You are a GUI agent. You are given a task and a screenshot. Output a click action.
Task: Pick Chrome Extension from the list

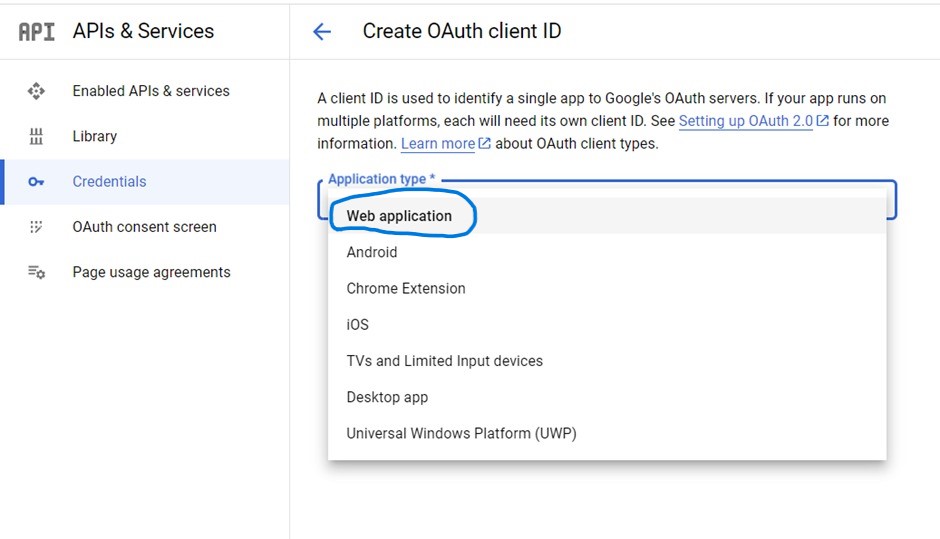(x=406, y=288)
